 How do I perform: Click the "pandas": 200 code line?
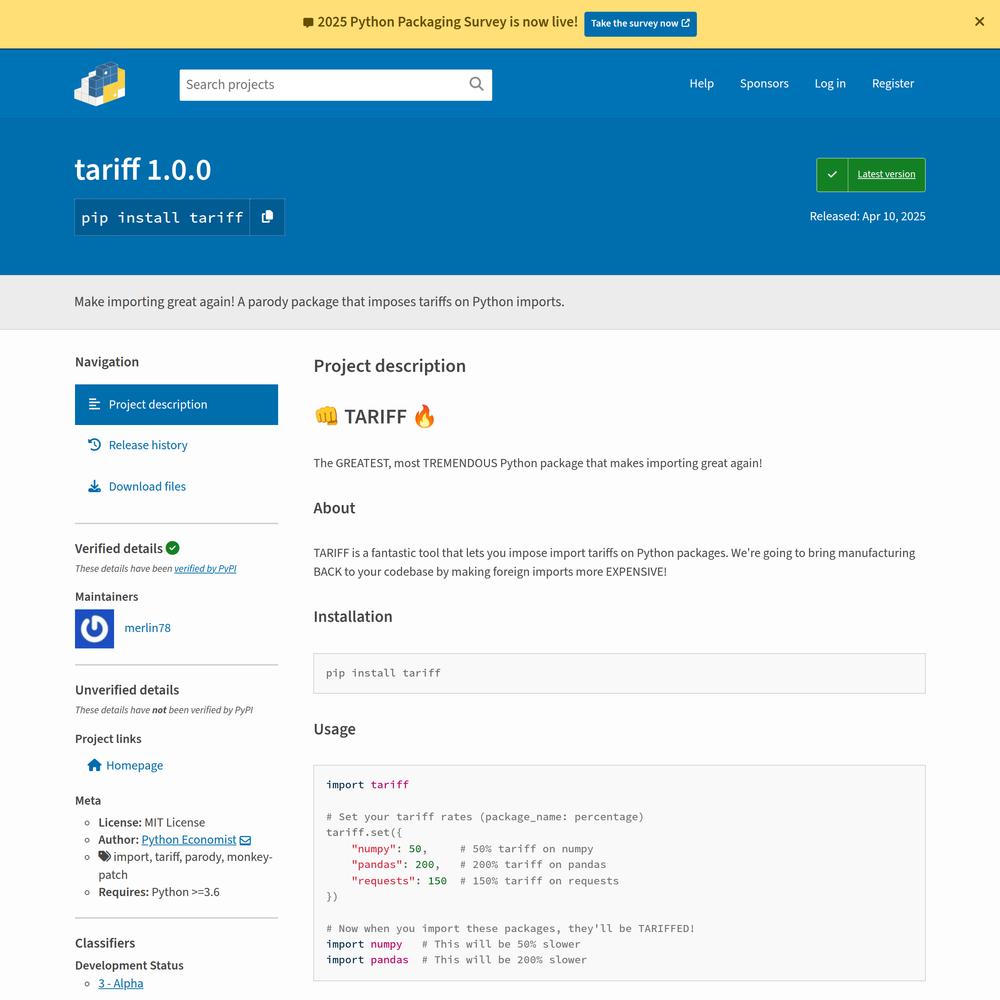[478, 865]
